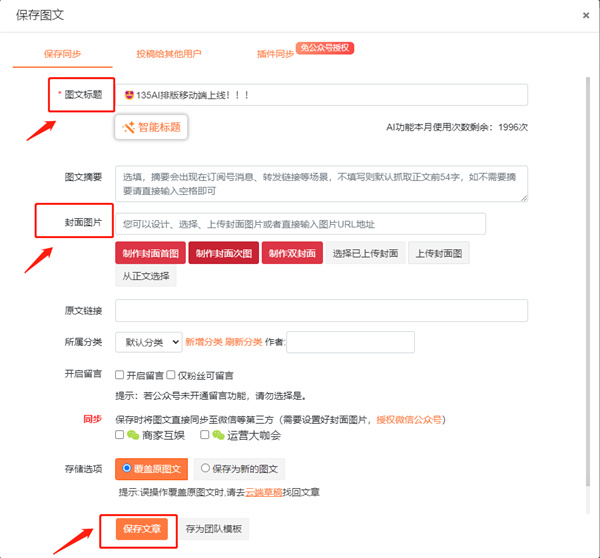Select the 覆盖原图文 radio option
This screenshot has height=558, width=600.
(x=127, y=468)
